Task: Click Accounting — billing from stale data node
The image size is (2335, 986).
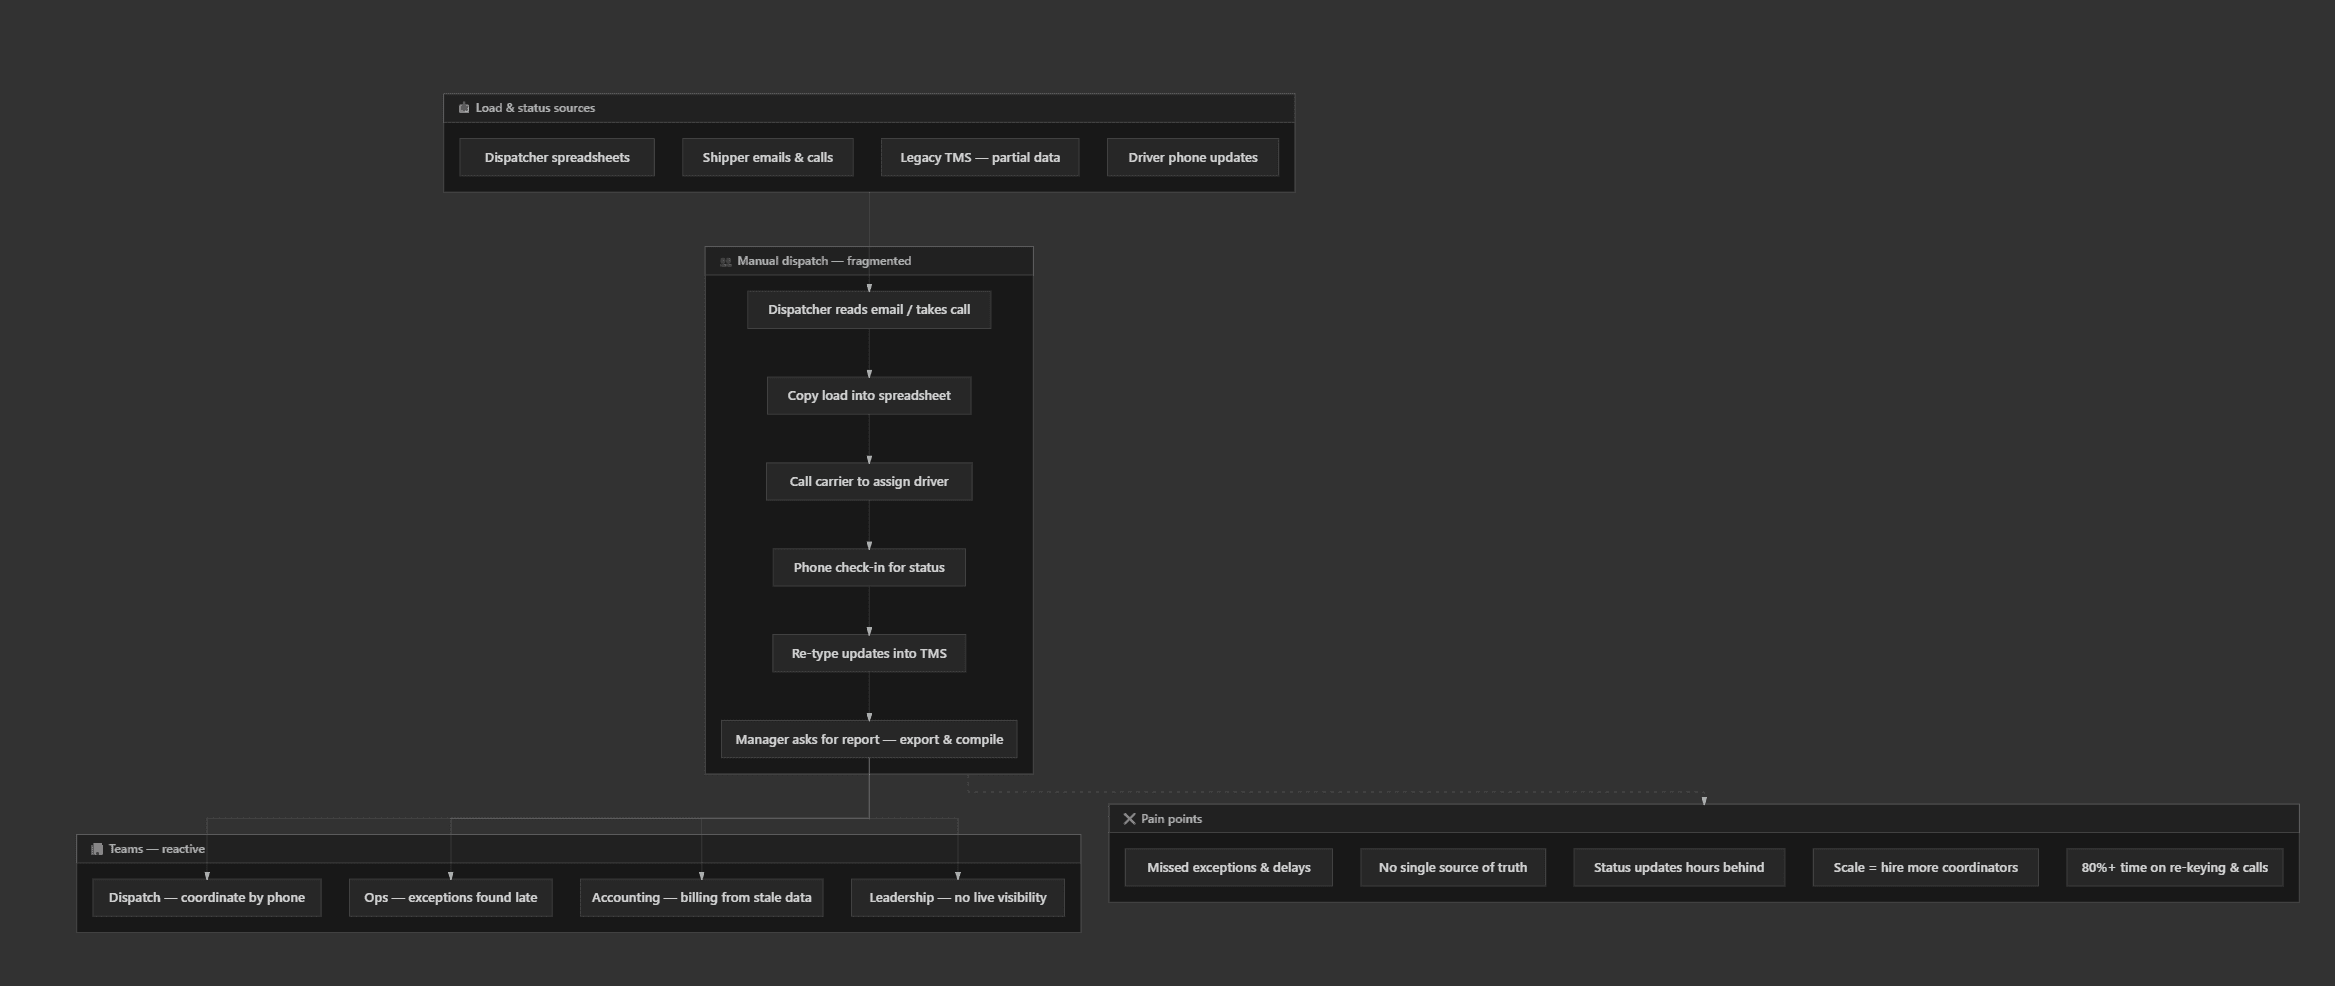Action: (x=702, y=898)
